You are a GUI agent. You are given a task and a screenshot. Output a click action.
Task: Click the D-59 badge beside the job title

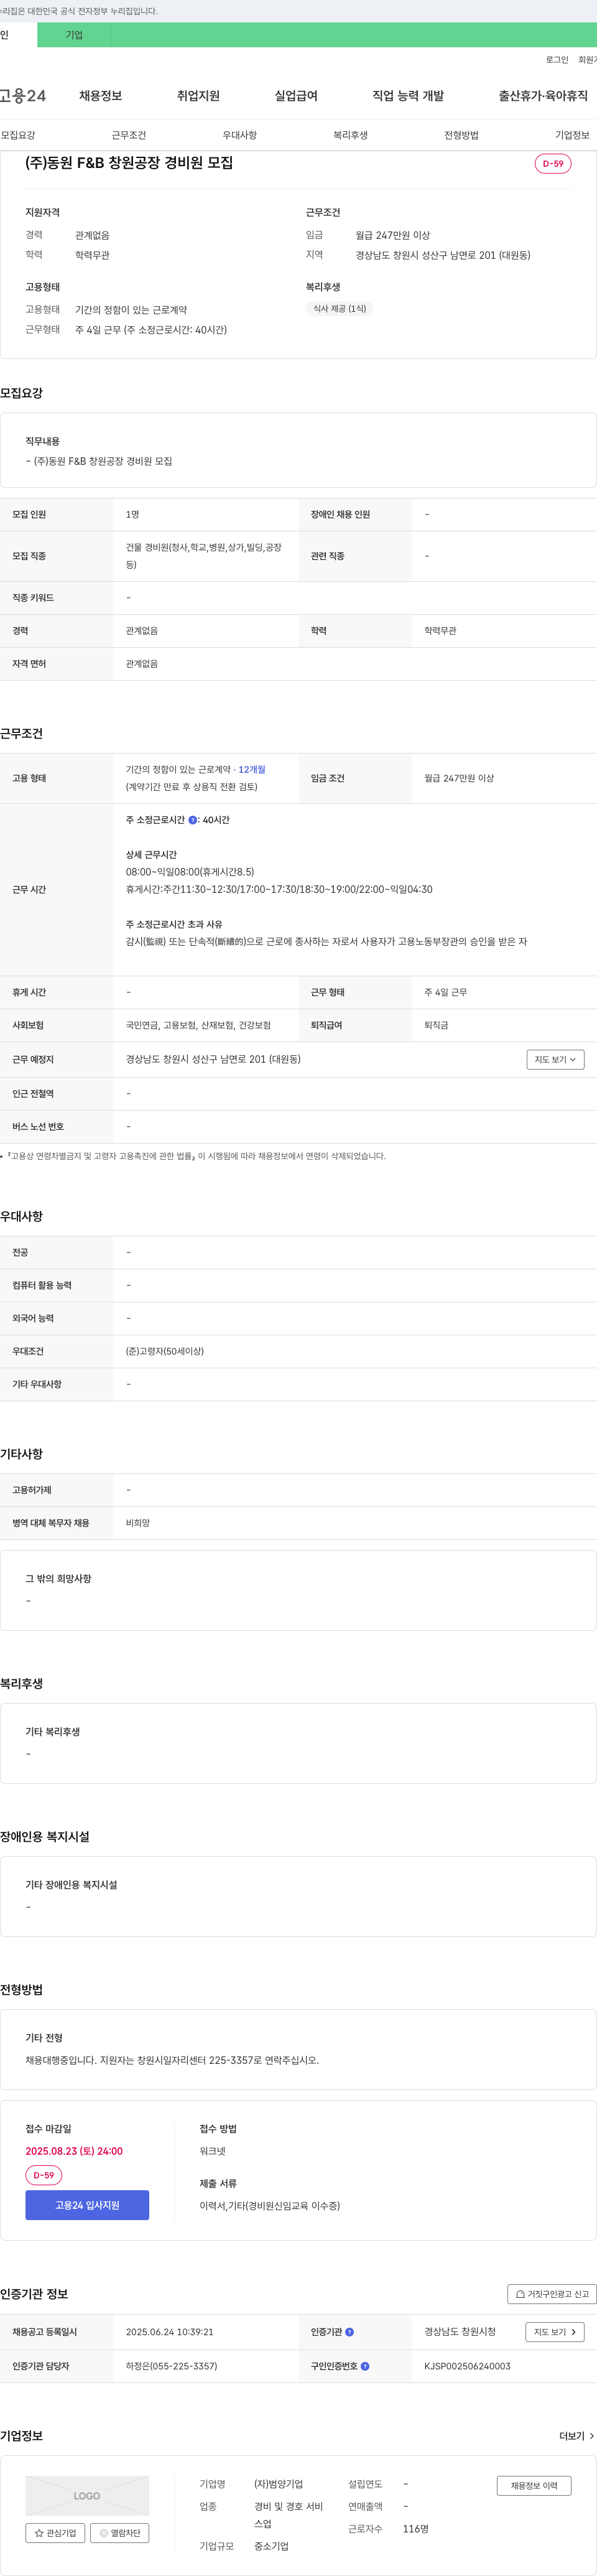pyautogui.click(x=553, y=164)
